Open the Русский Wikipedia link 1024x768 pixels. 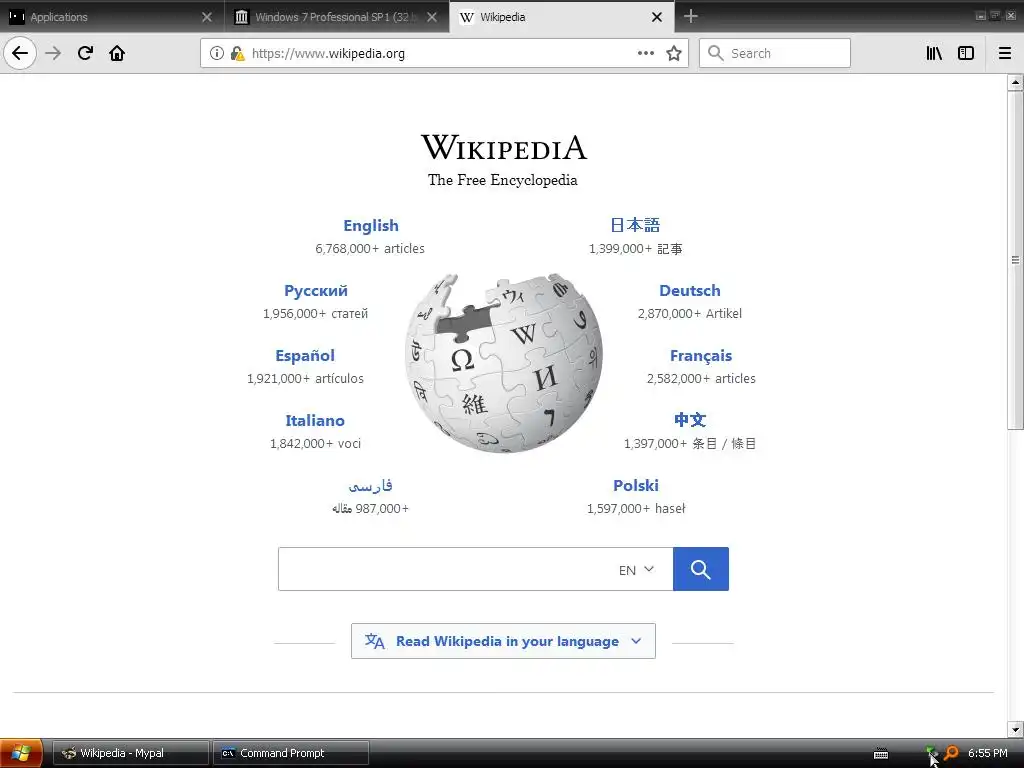[316, 291]
